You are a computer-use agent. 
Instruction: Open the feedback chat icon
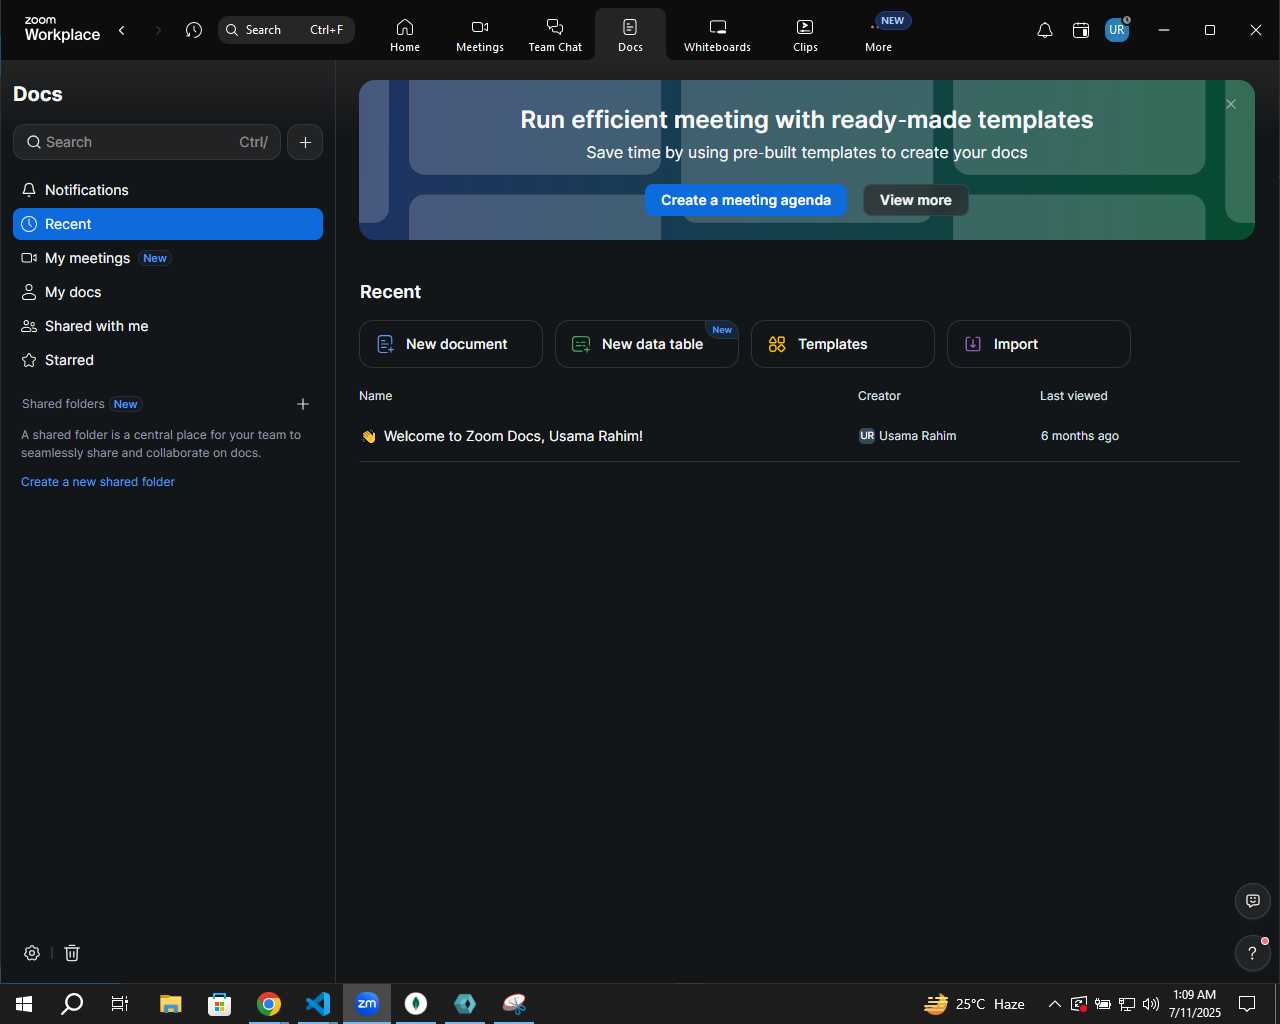(x=1253, y=901)
